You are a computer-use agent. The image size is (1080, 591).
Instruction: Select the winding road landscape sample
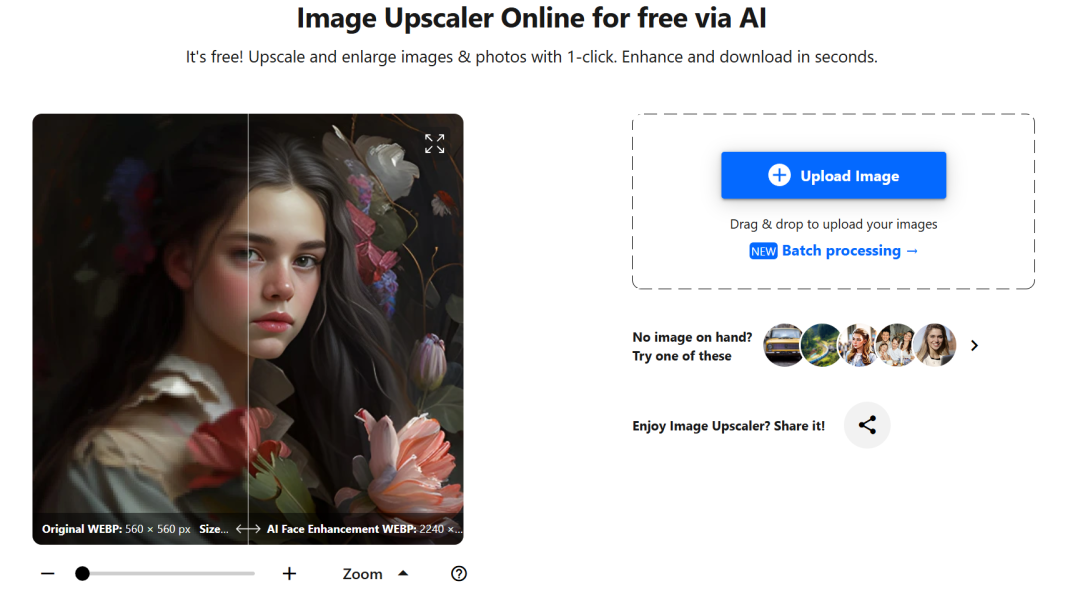tap(821, 345)
